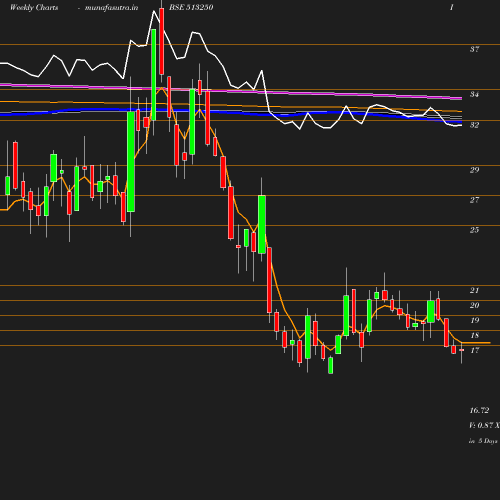This screenshot has height=500, width=500.
Task: Click the price axis label 17
Action: (x=475, y=350)
